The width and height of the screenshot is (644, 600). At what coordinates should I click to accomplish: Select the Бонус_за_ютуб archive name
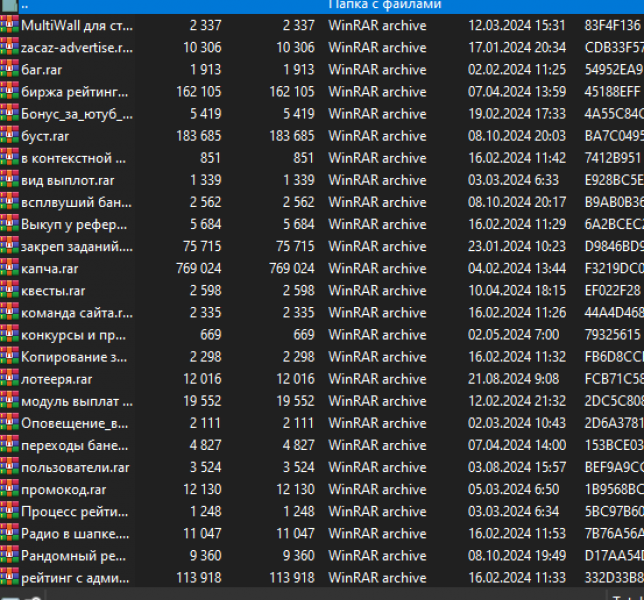point(76,114)
